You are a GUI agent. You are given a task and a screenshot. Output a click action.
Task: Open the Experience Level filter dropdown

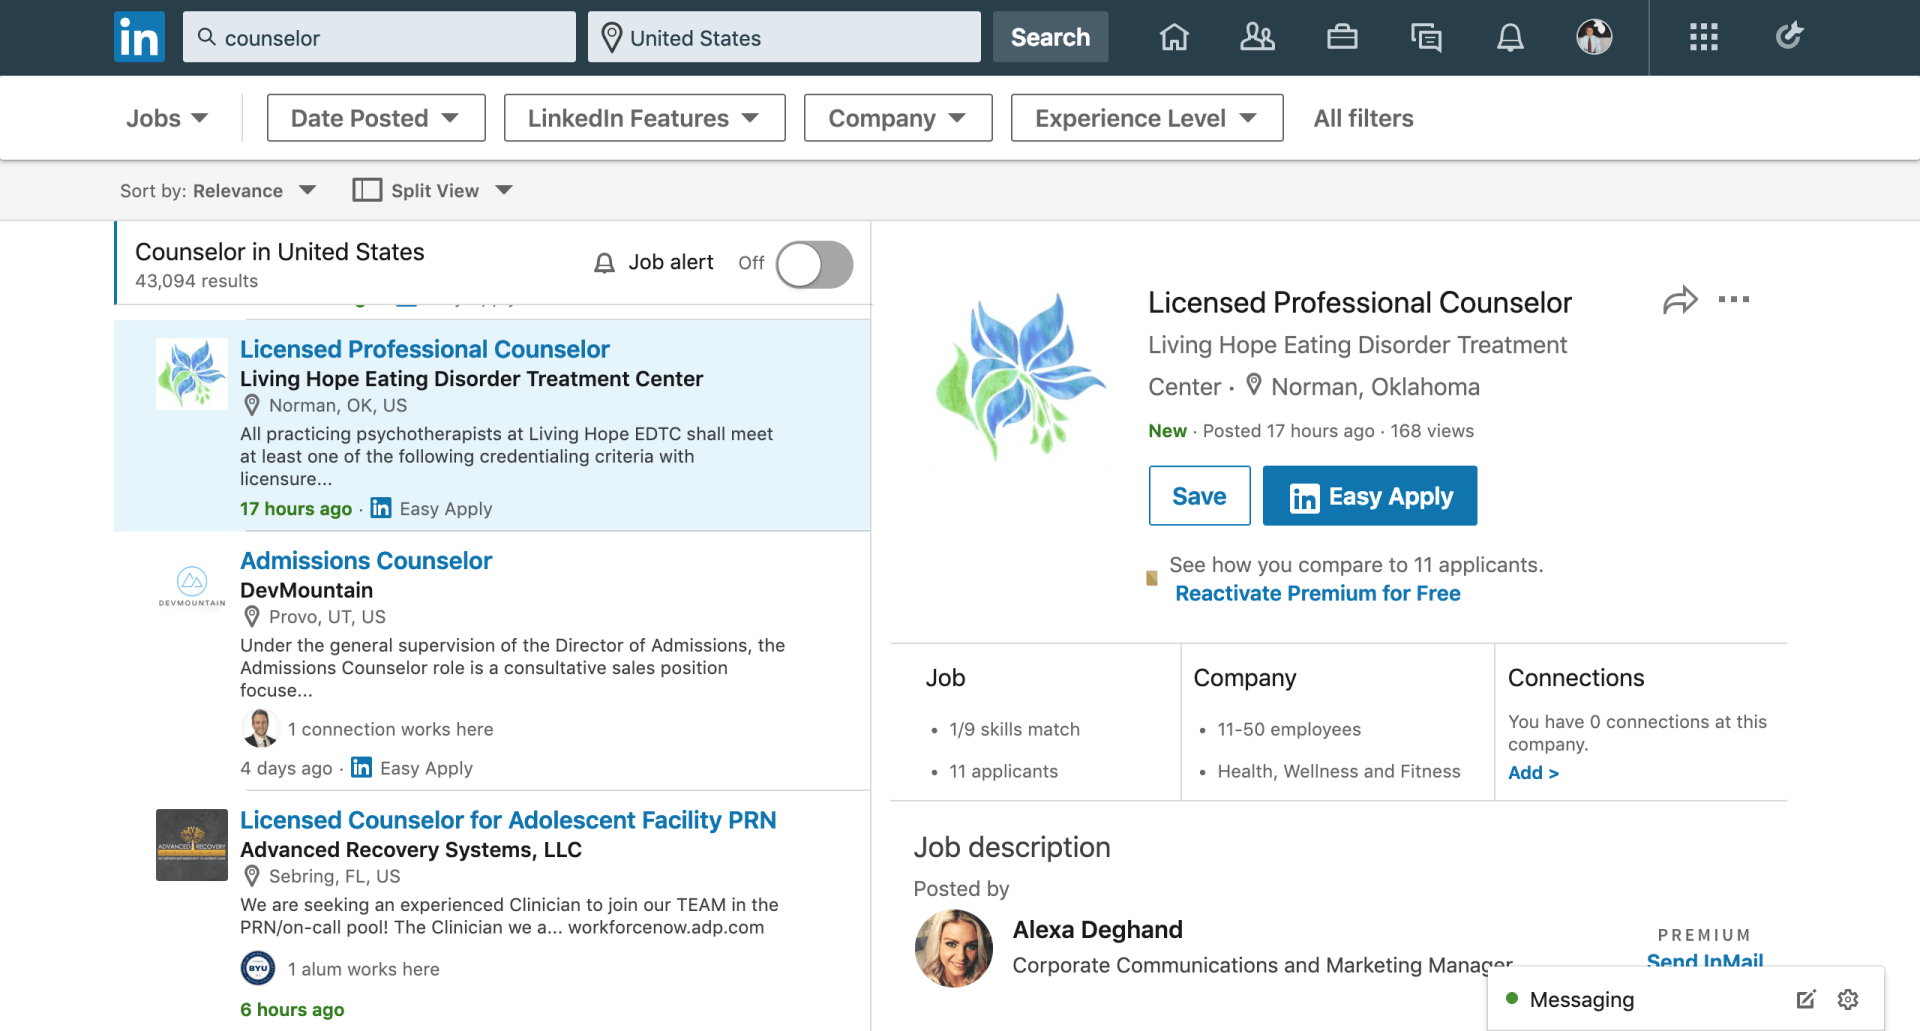(x=1147, y=118)
